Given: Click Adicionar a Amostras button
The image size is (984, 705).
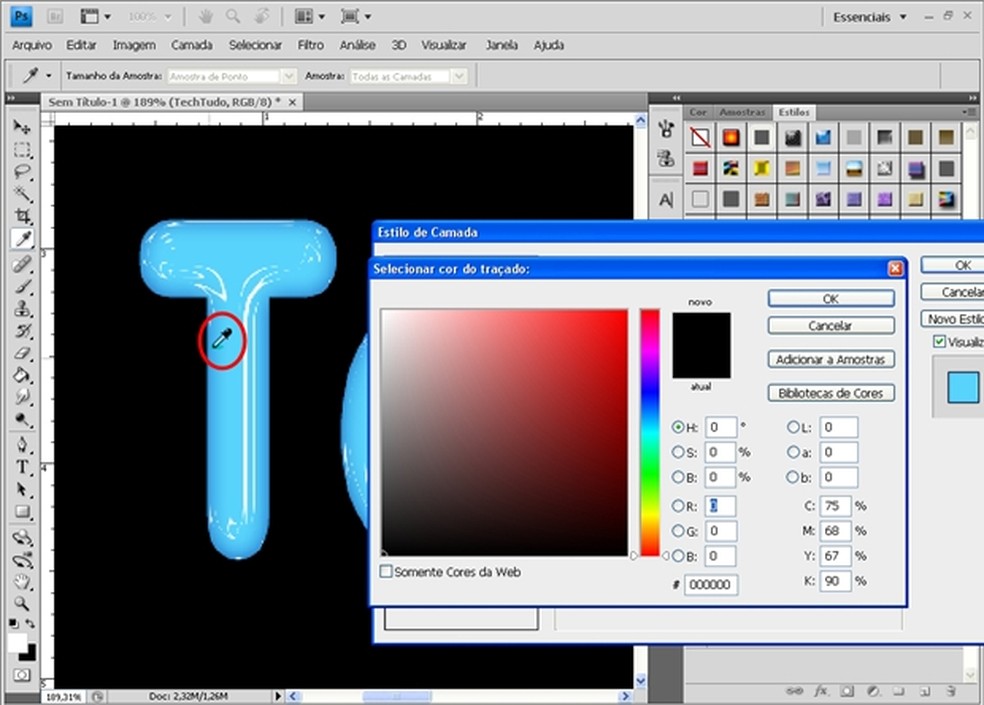Looking at the screenshot, I should [x=831, y=359].
